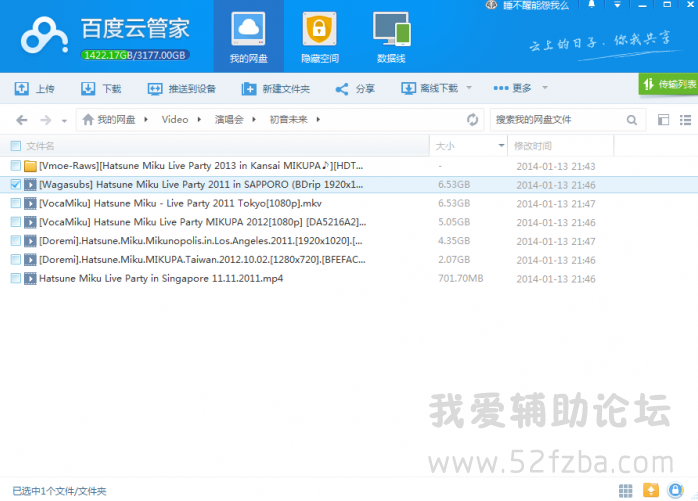Click video icon of Taiwan file
This screenshot has height=501, width=698.
click(x=30, y=259)
